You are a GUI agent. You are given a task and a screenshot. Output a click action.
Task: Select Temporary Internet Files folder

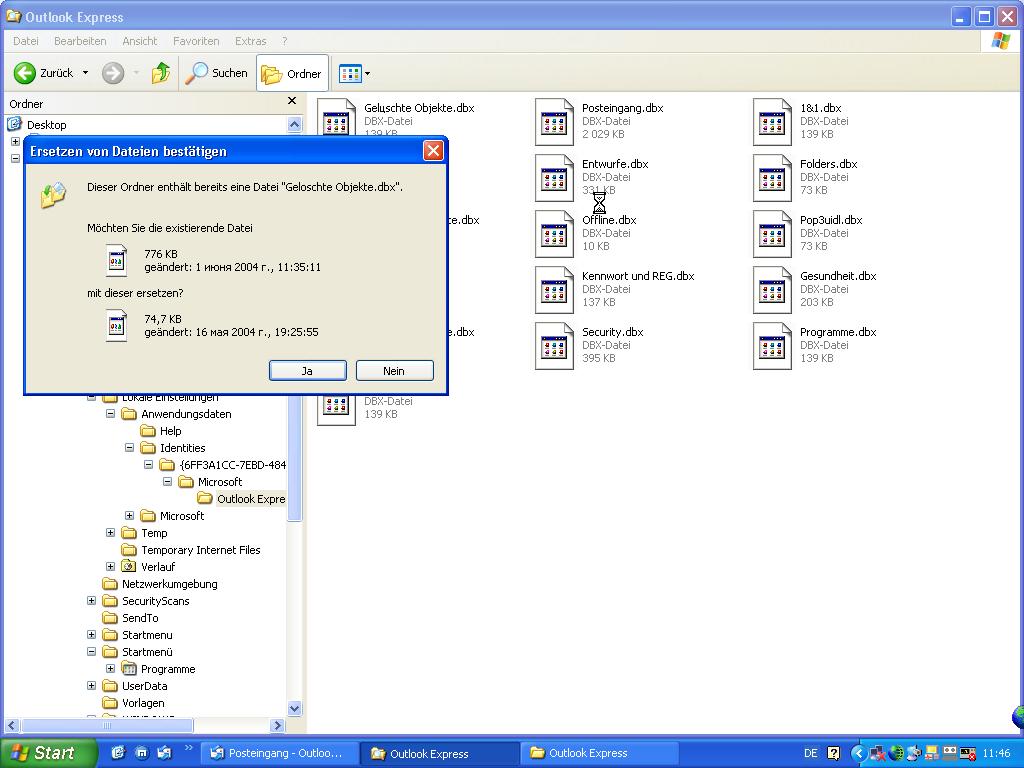(200, 550)
